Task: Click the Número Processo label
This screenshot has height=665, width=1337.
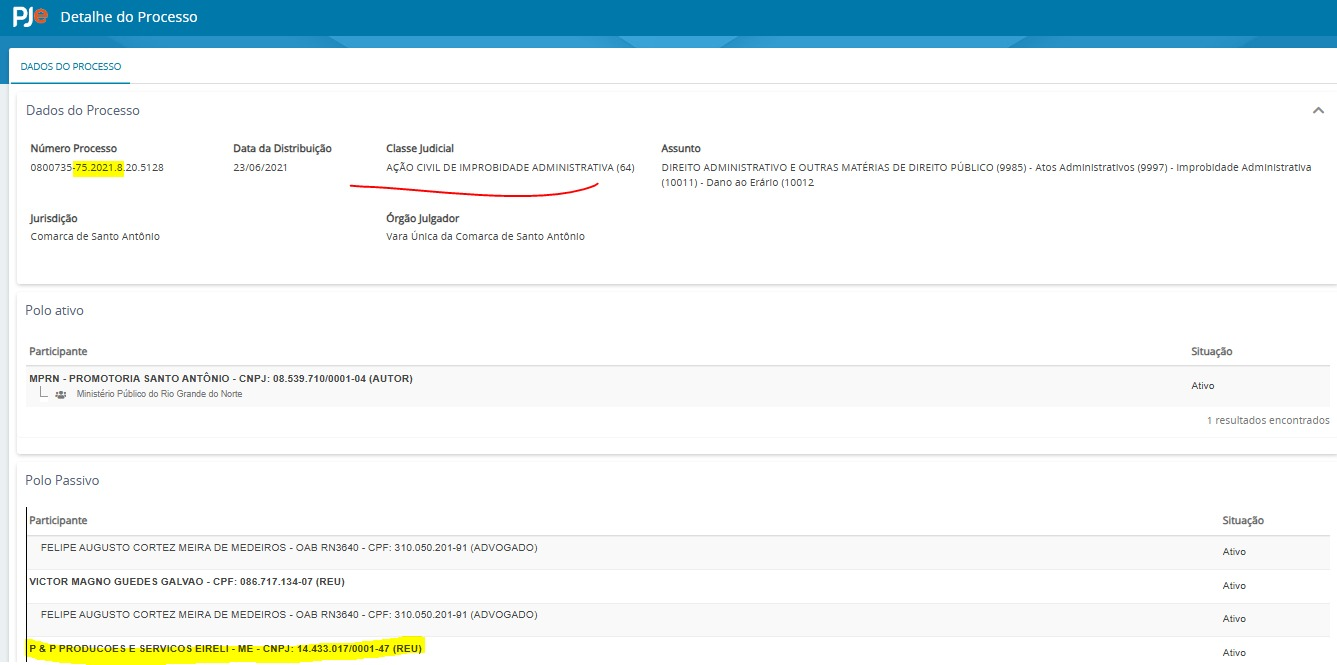Action: coord(73,148)
